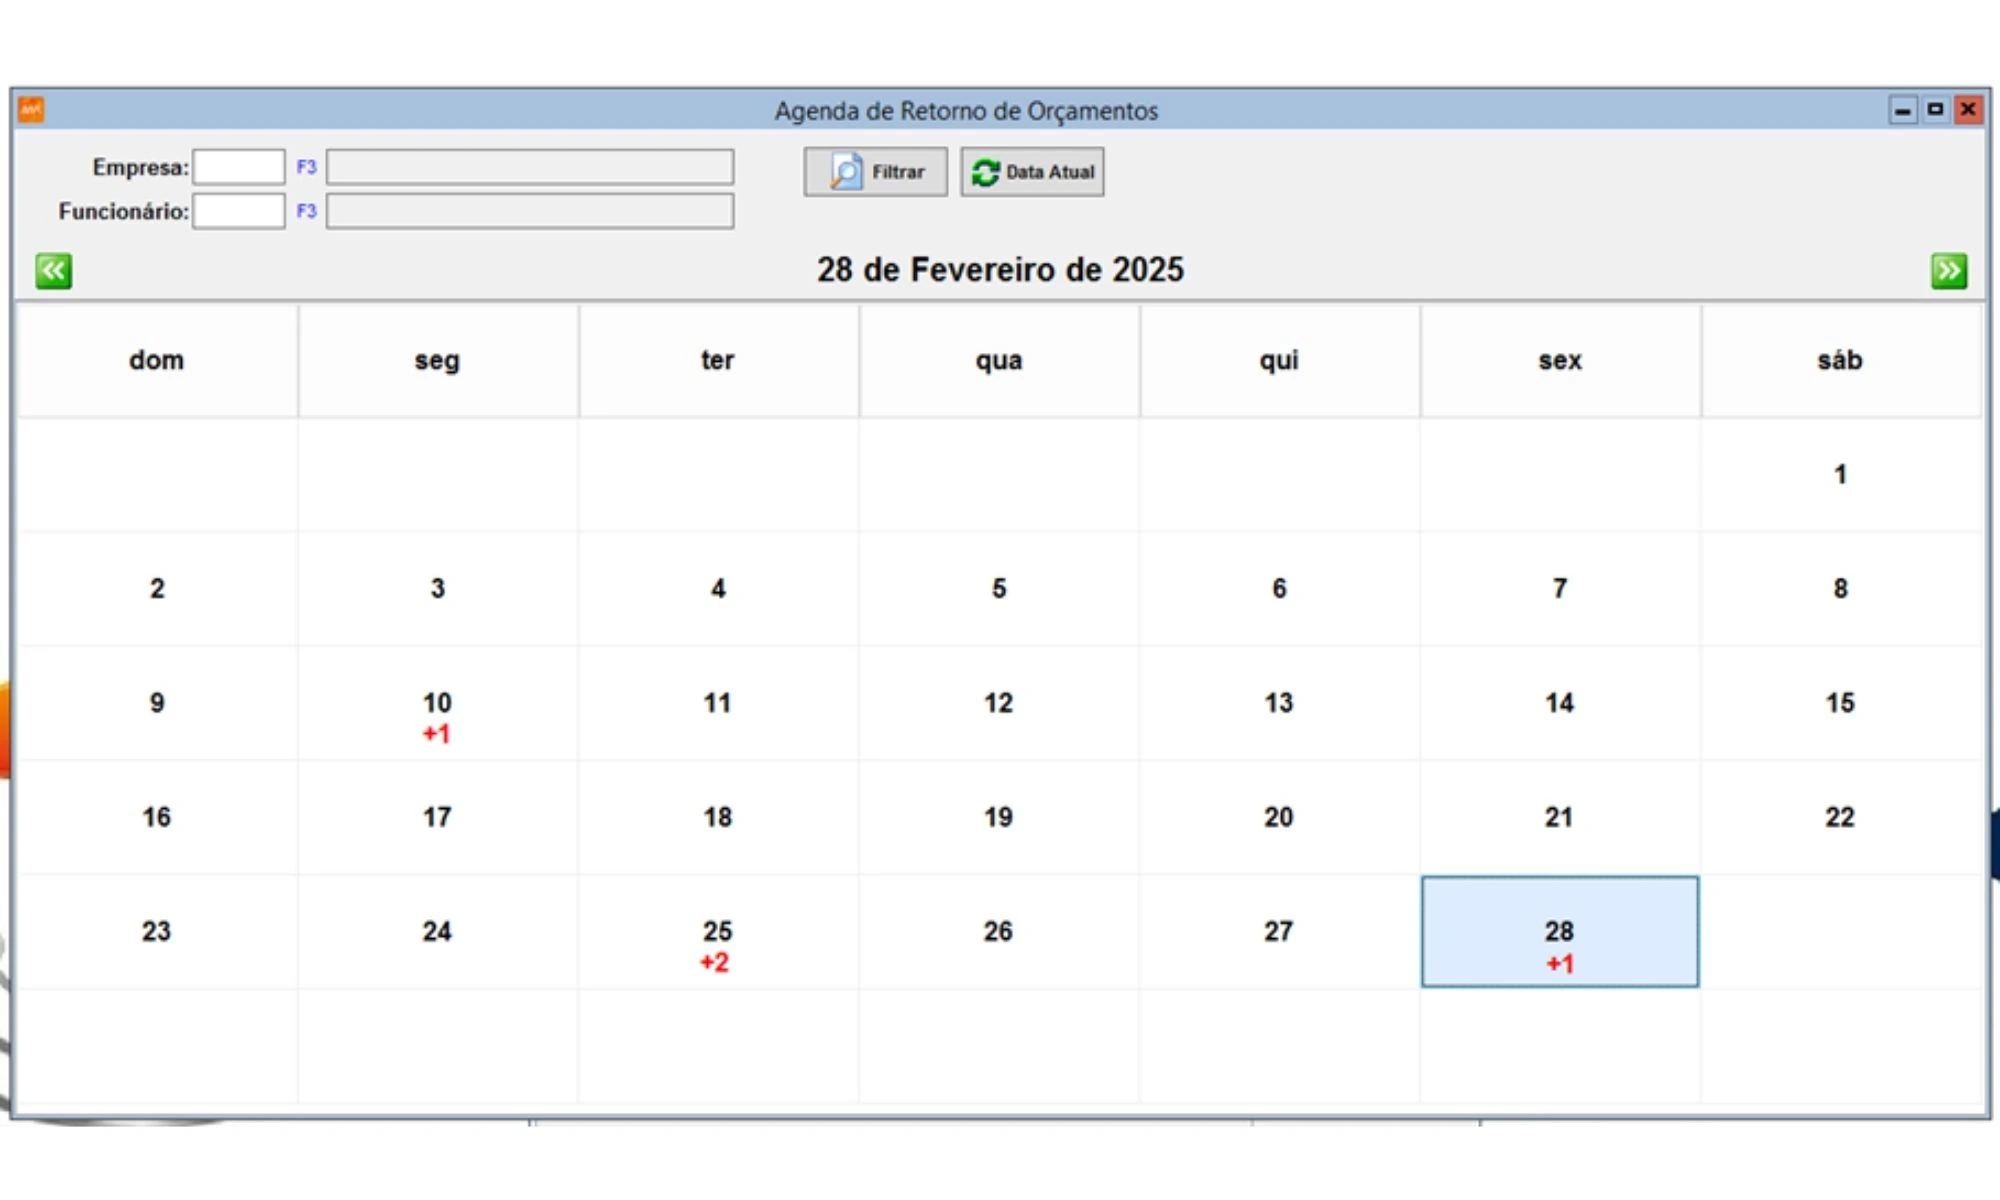This screenshot has height=1200, width=2000.
Task: Open Empresa lookup with F3 link
Action: click(x=306, y=167)
